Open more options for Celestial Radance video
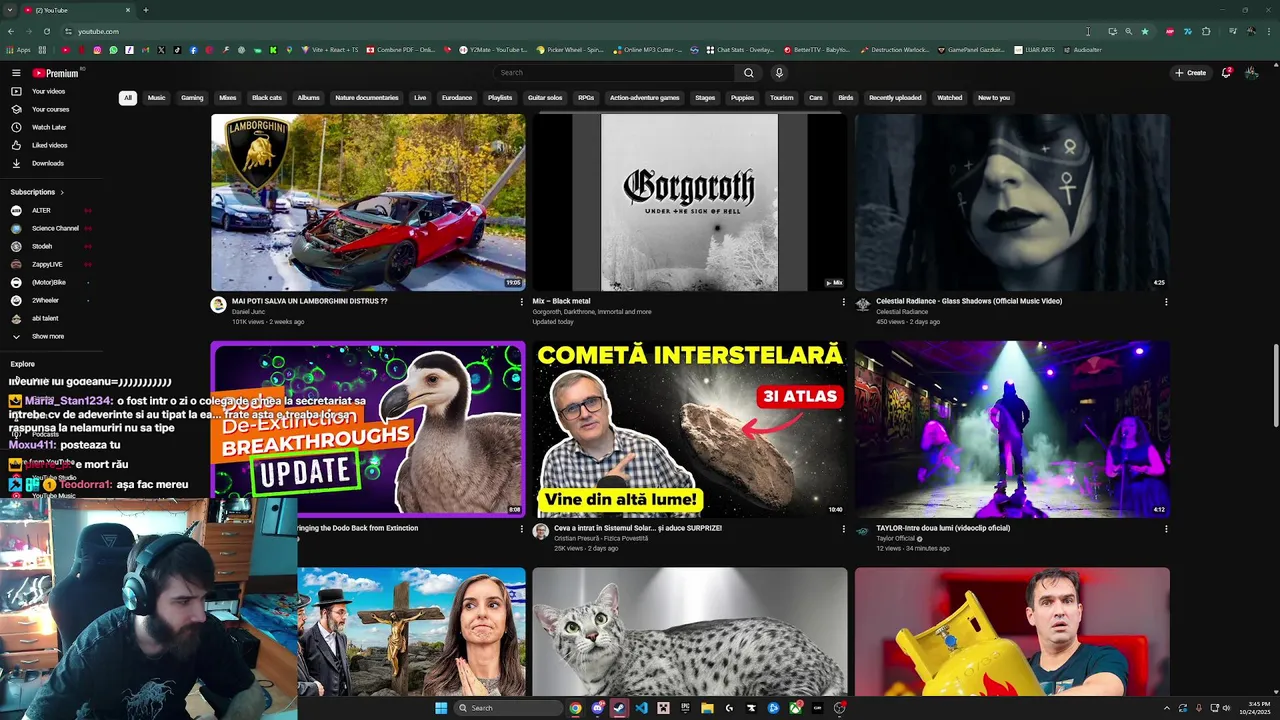Viewport: 1280px width, 720px height. [x=1165, y=301]
